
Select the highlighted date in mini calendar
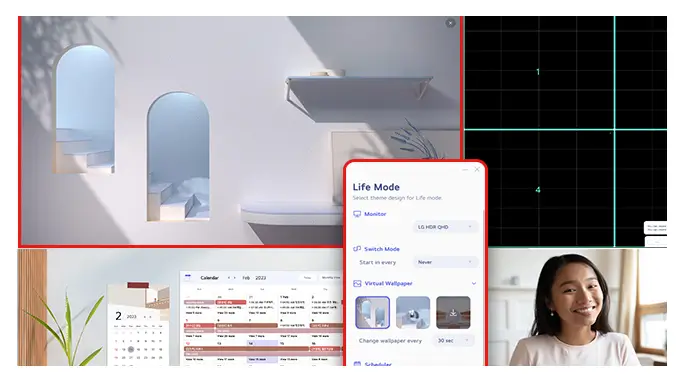(131, 349)
